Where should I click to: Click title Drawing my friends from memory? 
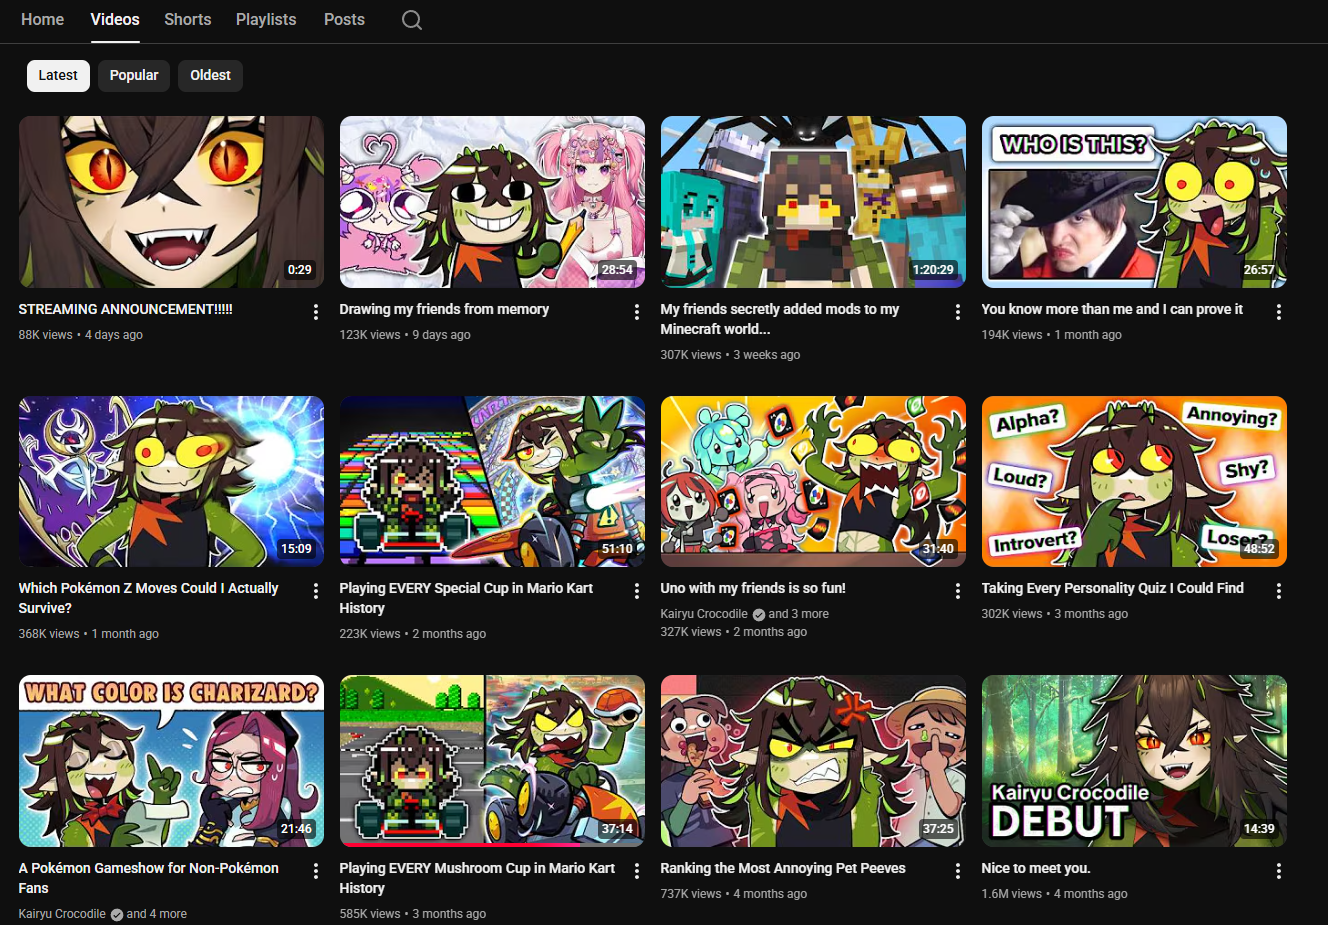click(444, 310)
